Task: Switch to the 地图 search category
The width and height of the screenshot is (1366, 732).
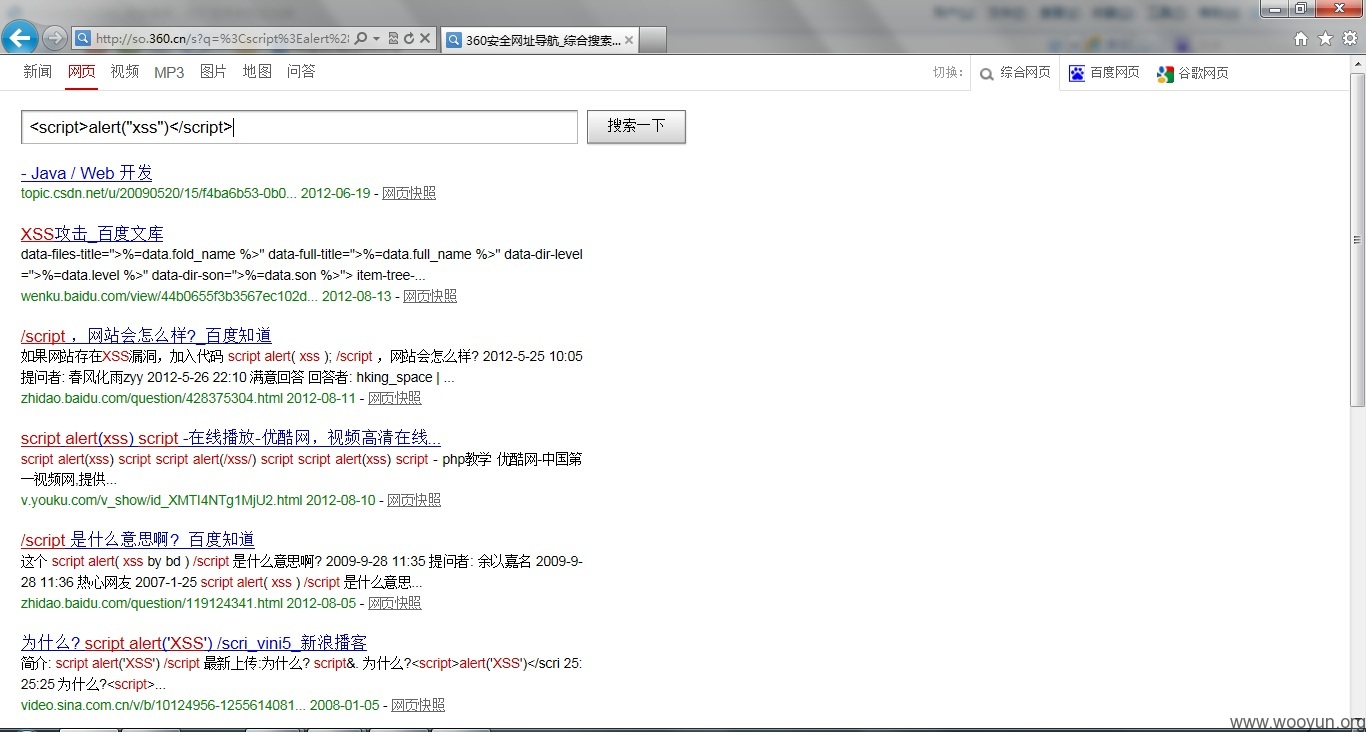Action: [257, 72]
